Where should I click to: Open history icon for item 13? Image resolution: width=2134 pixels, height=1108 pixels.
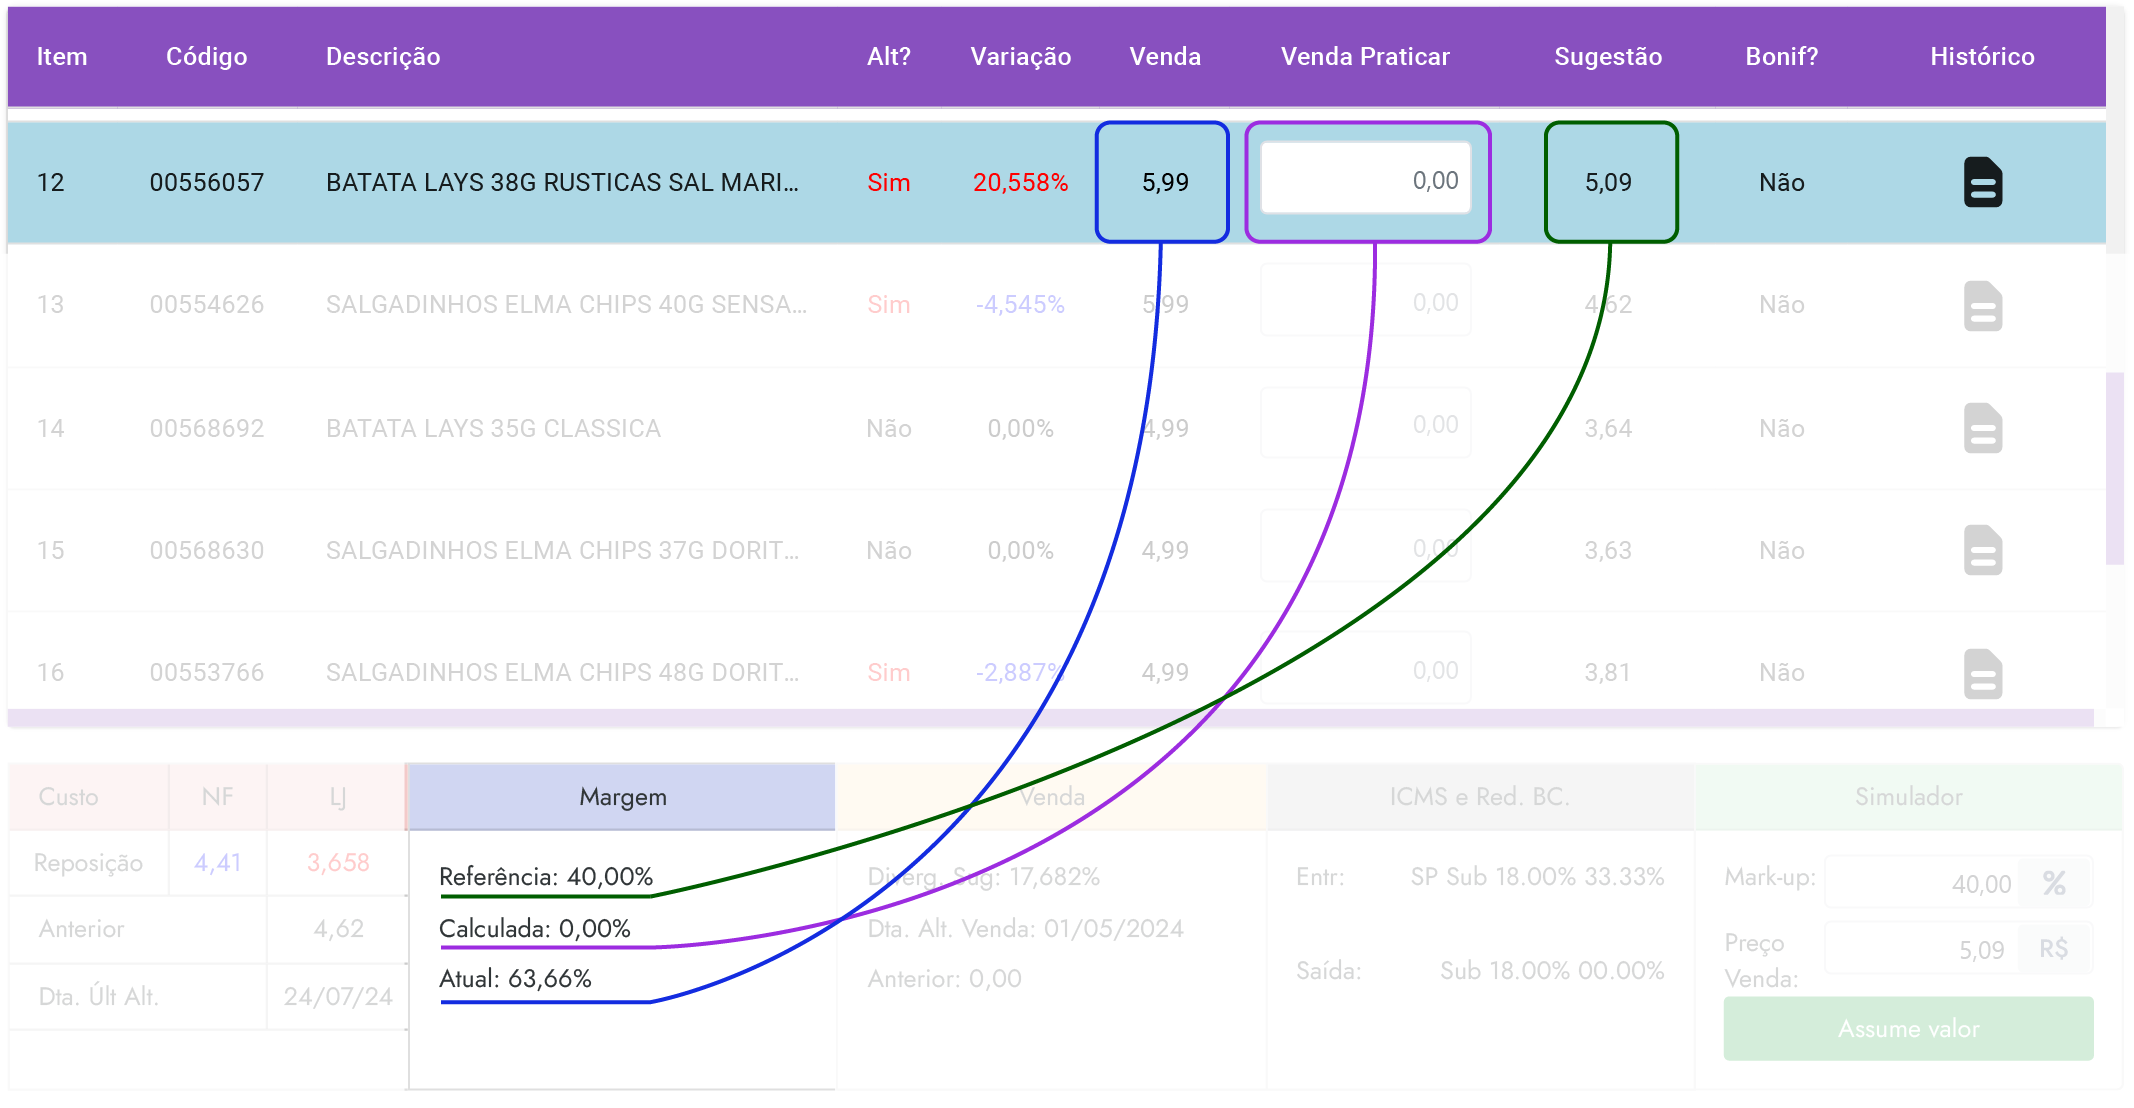click(x=1982, y=305)
